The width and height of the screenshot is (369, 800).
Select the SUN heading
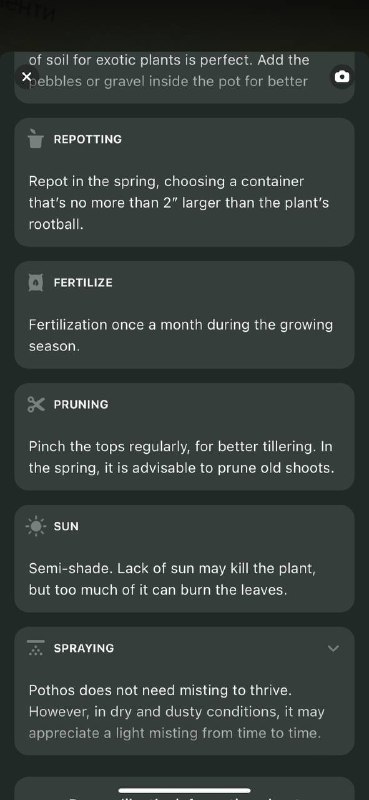[66, 527]
